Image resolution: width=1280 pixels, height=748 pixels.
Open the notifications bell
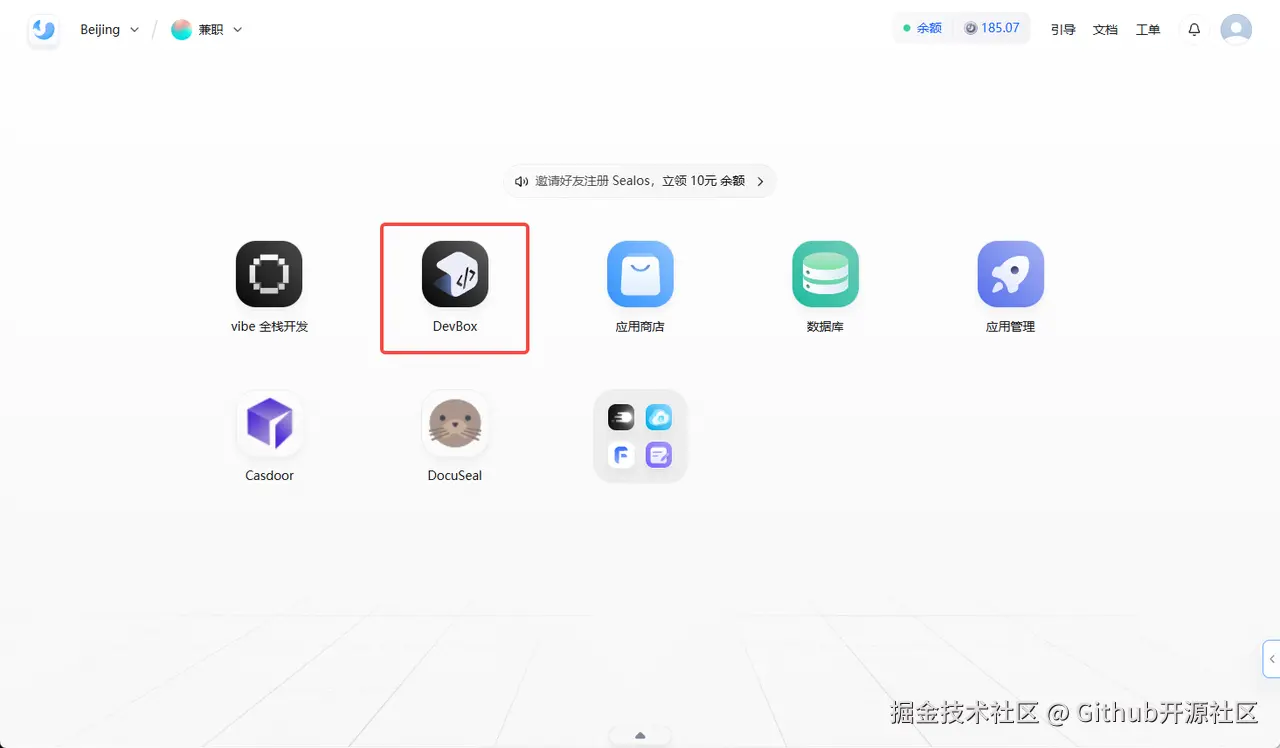tap(1194, 30)
